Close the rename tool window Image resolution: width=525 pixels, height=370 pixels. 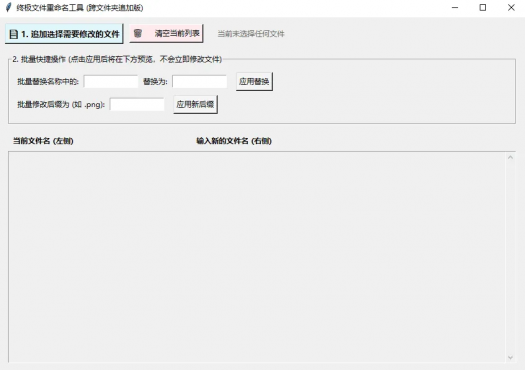(x=511, y=7)
